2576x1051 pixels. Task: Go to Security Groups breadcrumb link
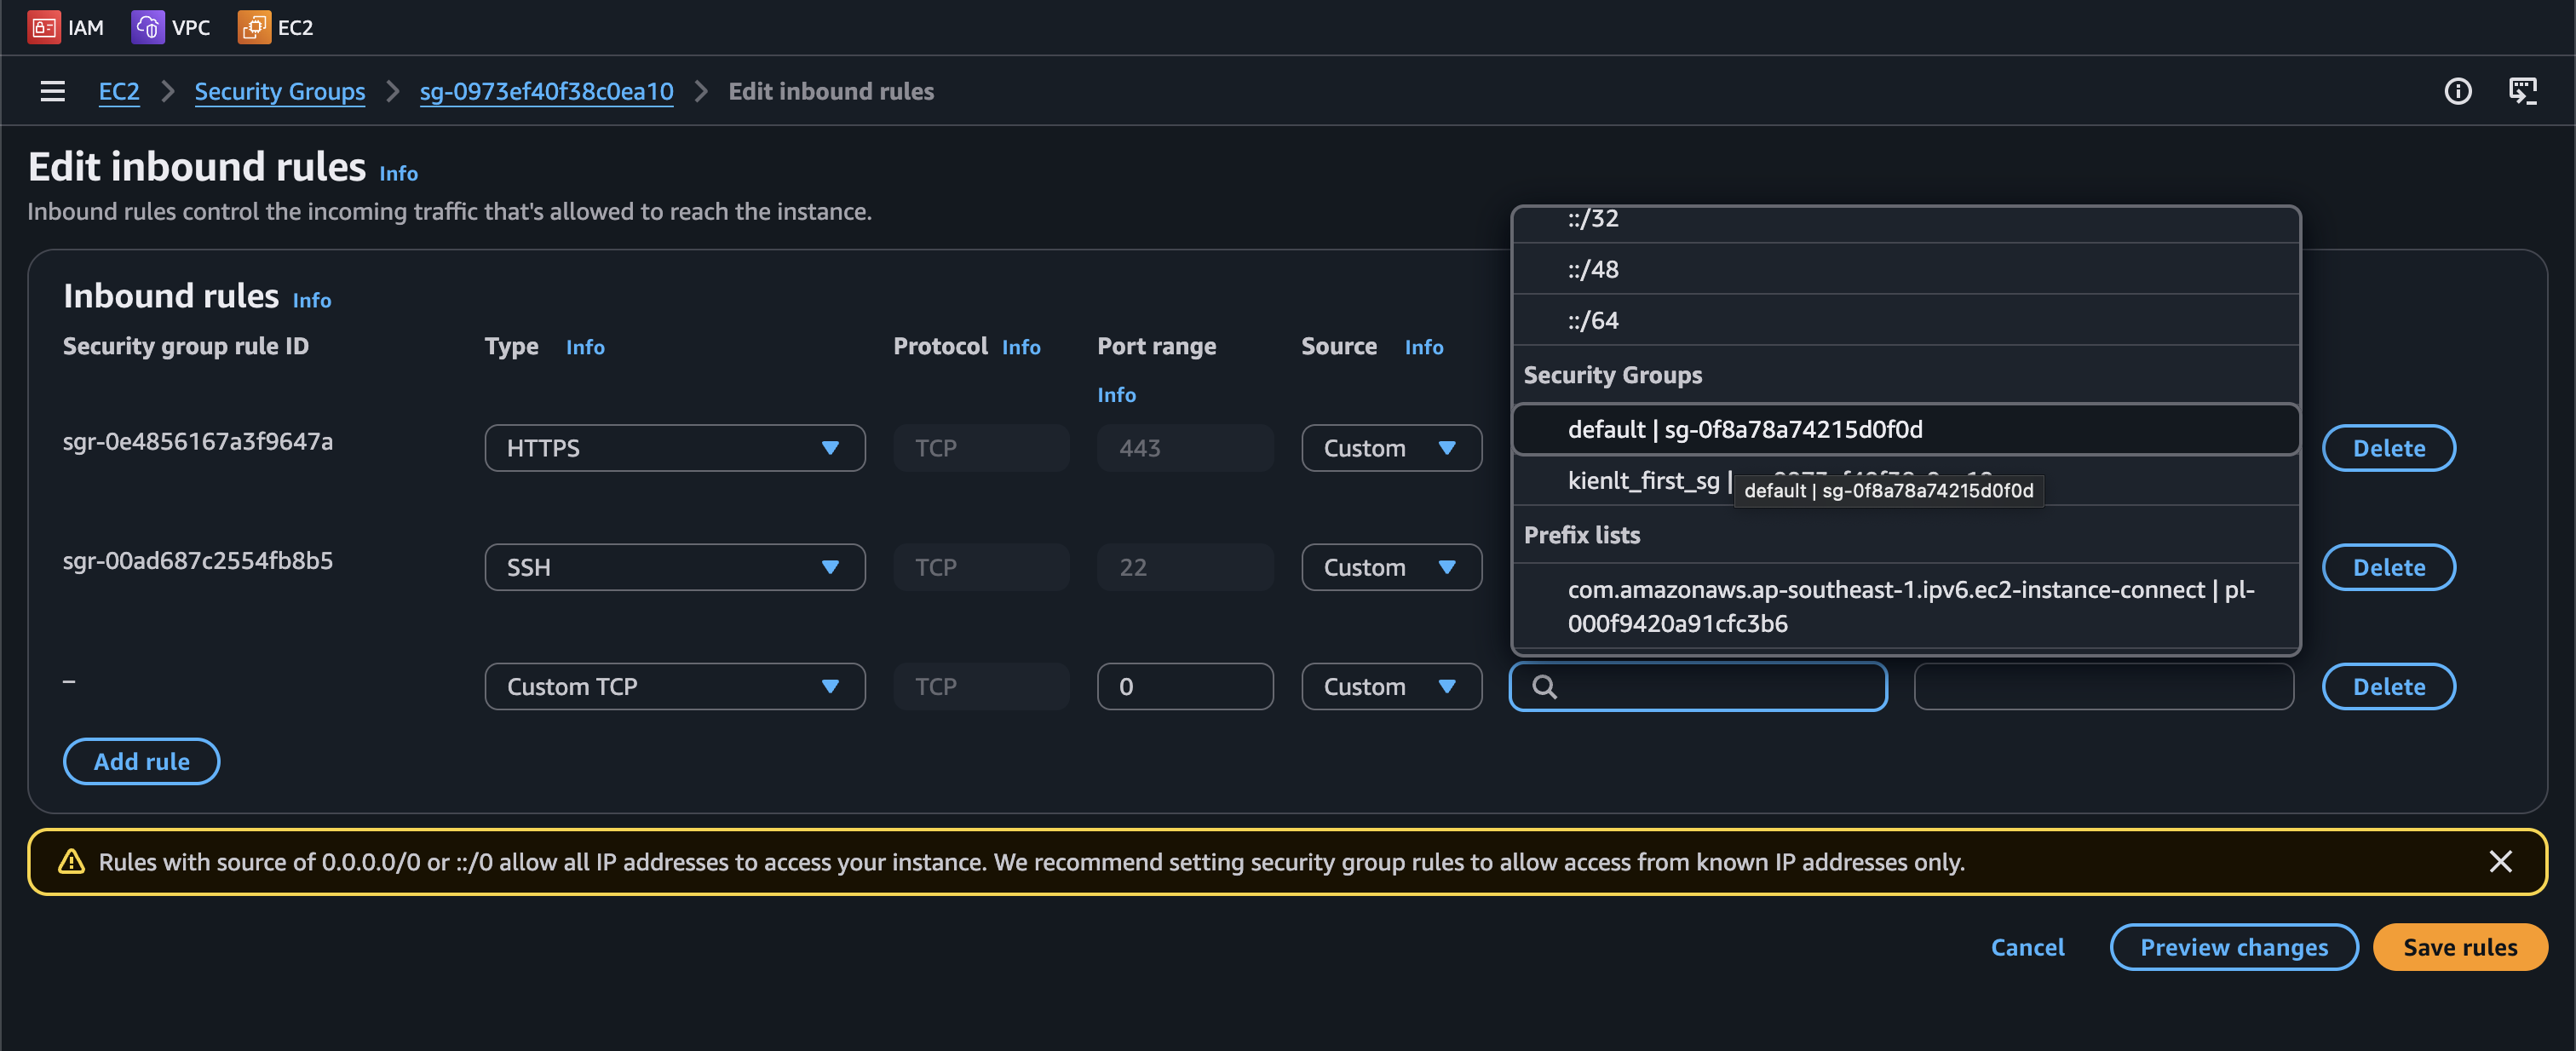pyautogui.click(x=279, y=91)
